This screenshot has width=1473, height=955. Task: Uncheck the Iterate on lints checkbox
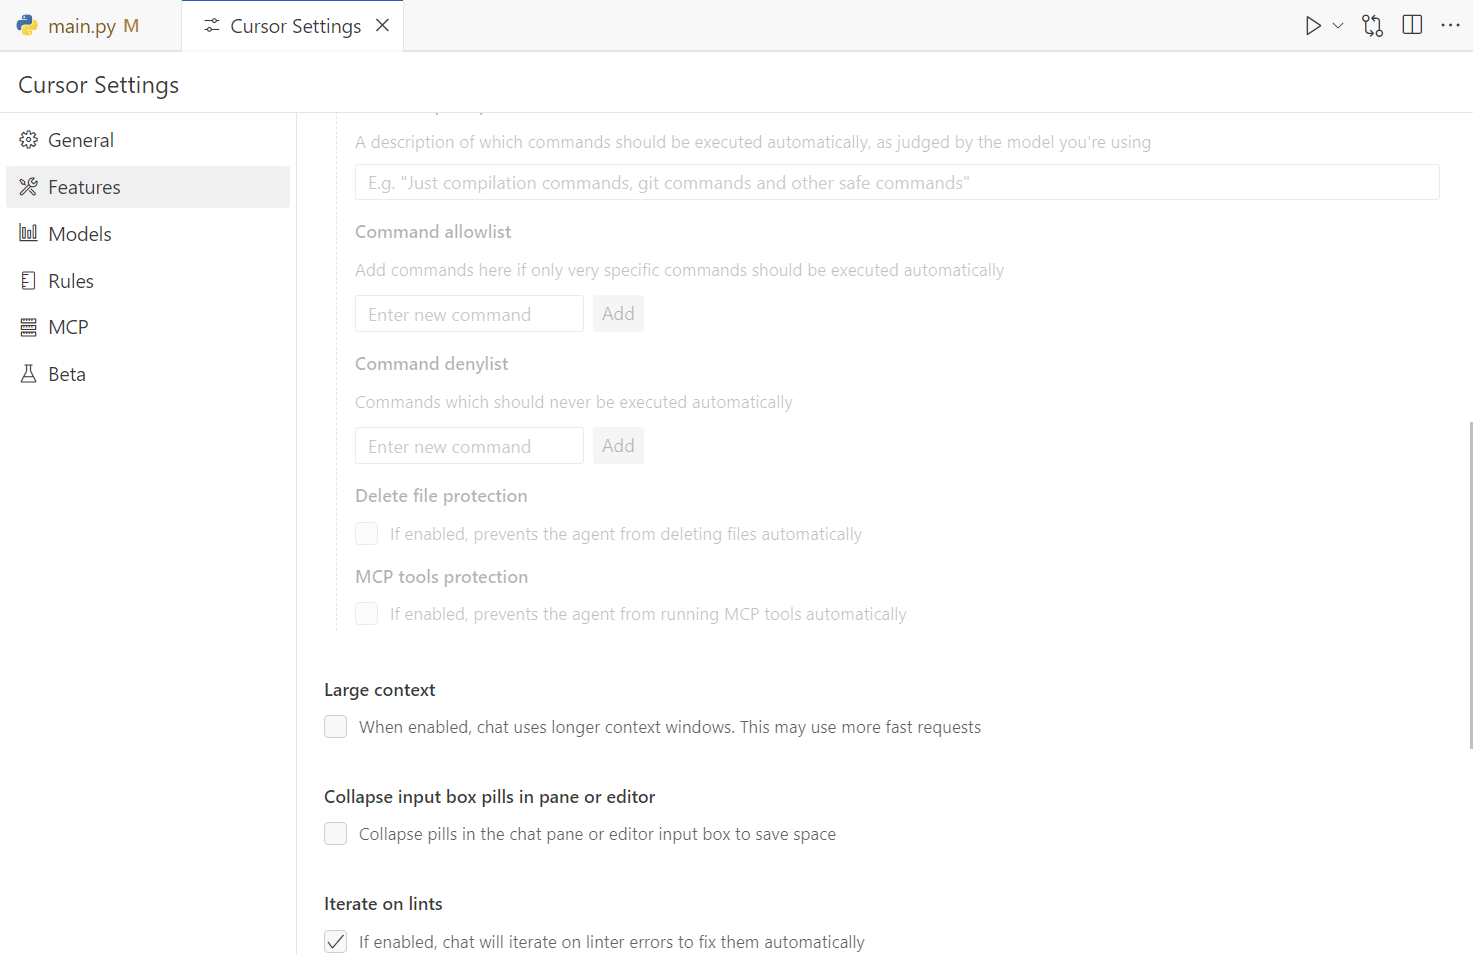pos(336,941)
